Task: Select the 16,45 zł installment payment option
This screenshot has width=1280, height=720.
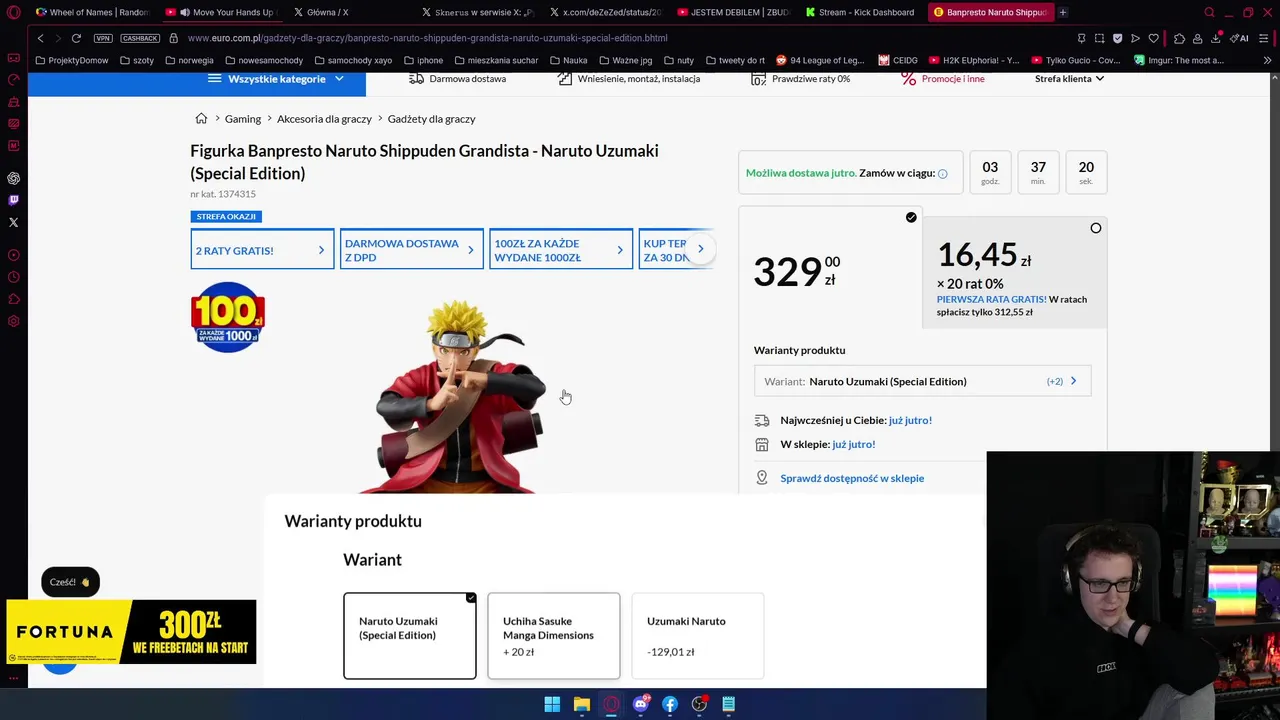Action: 1015,270
